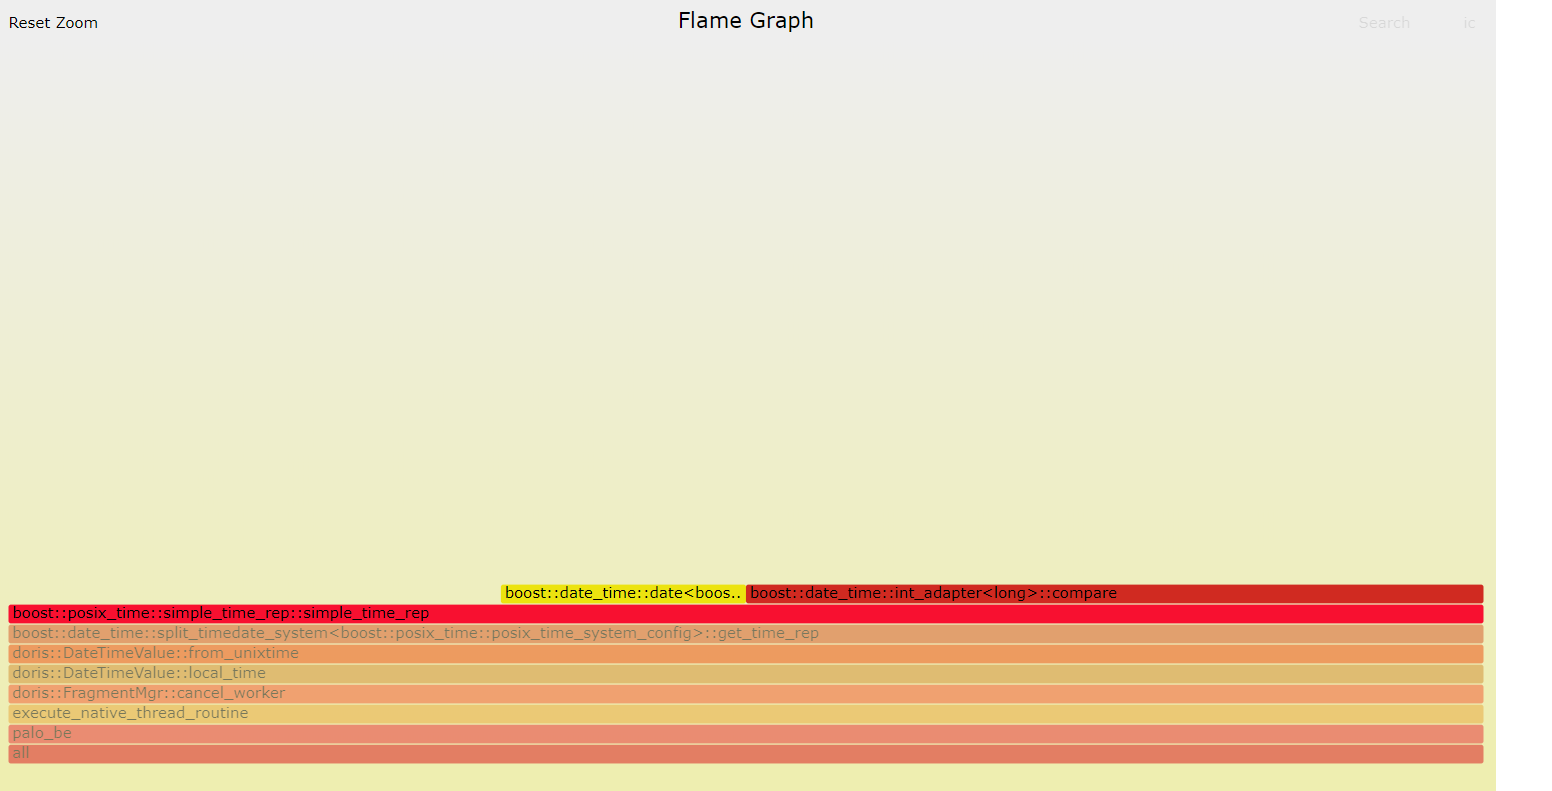Screen dimensions: 1552x791
Task: Click the 'palo_be' text label
Action: 42,734
